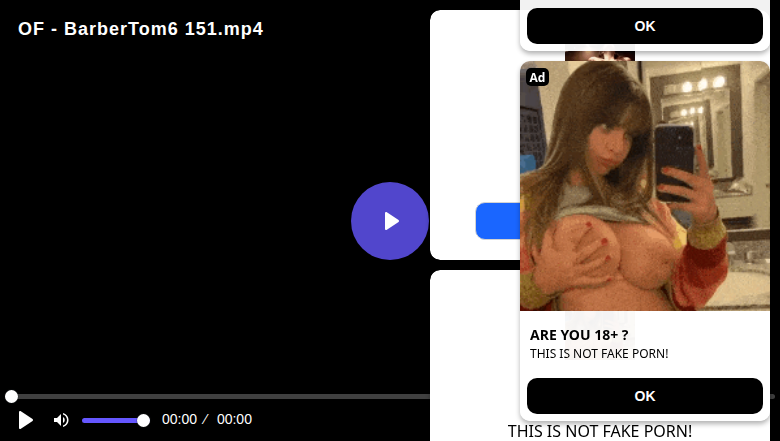Click the volume slider handle

[143, 421]
